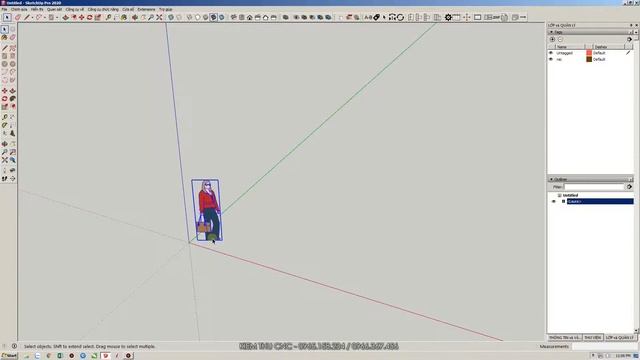The height and width of the screenshot is (360, 640).
Task: Click the red Rotate icon in top toolbar
Action: pos(90,17)
